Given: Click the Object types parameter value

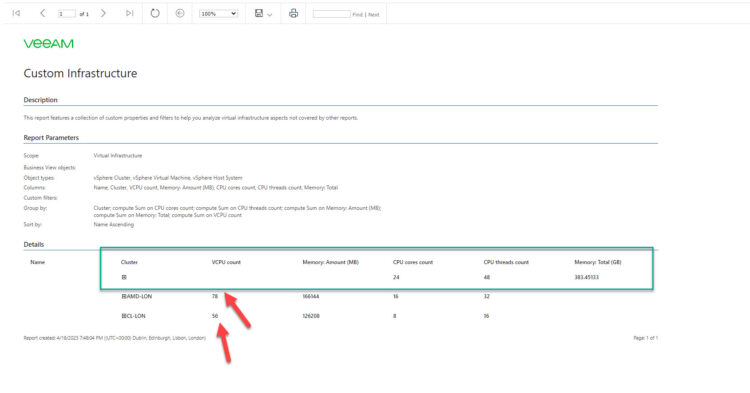Looking at the screenshot, I should coord(168,178).
